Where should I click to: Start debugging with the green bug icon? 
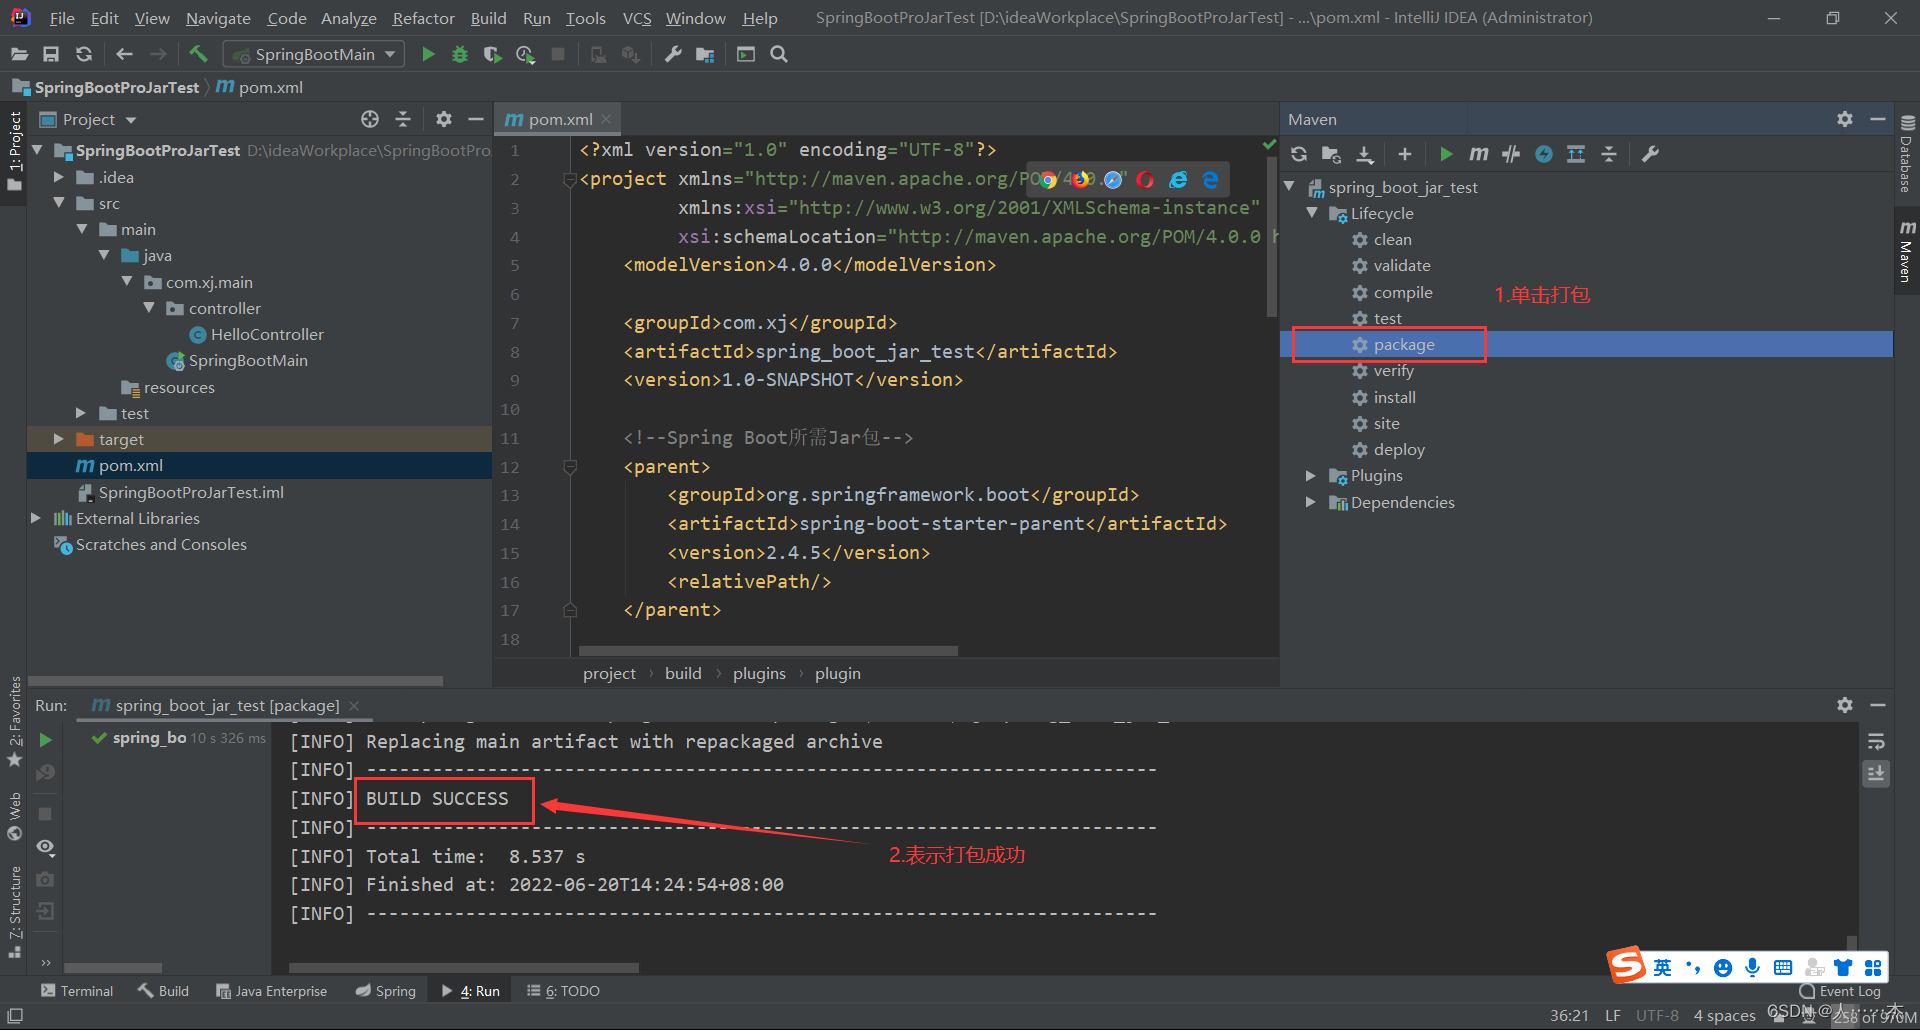coord(460,54)
